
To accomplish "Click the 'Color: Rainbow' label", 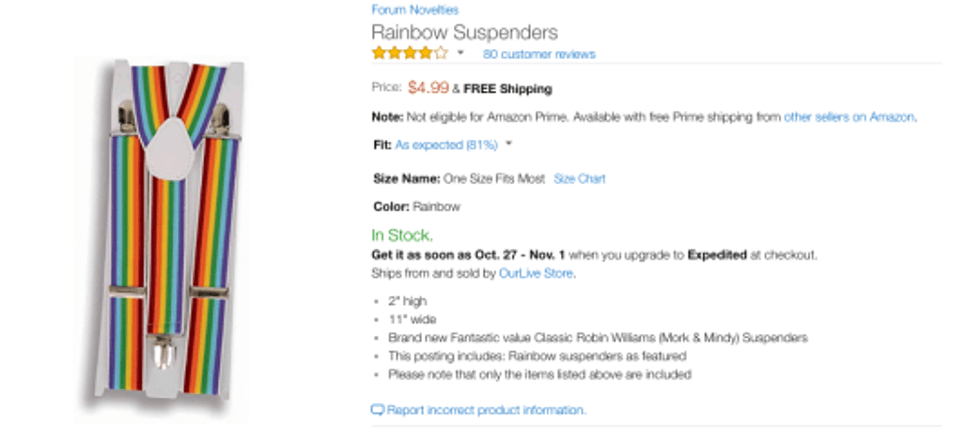I will coord(416,207).
